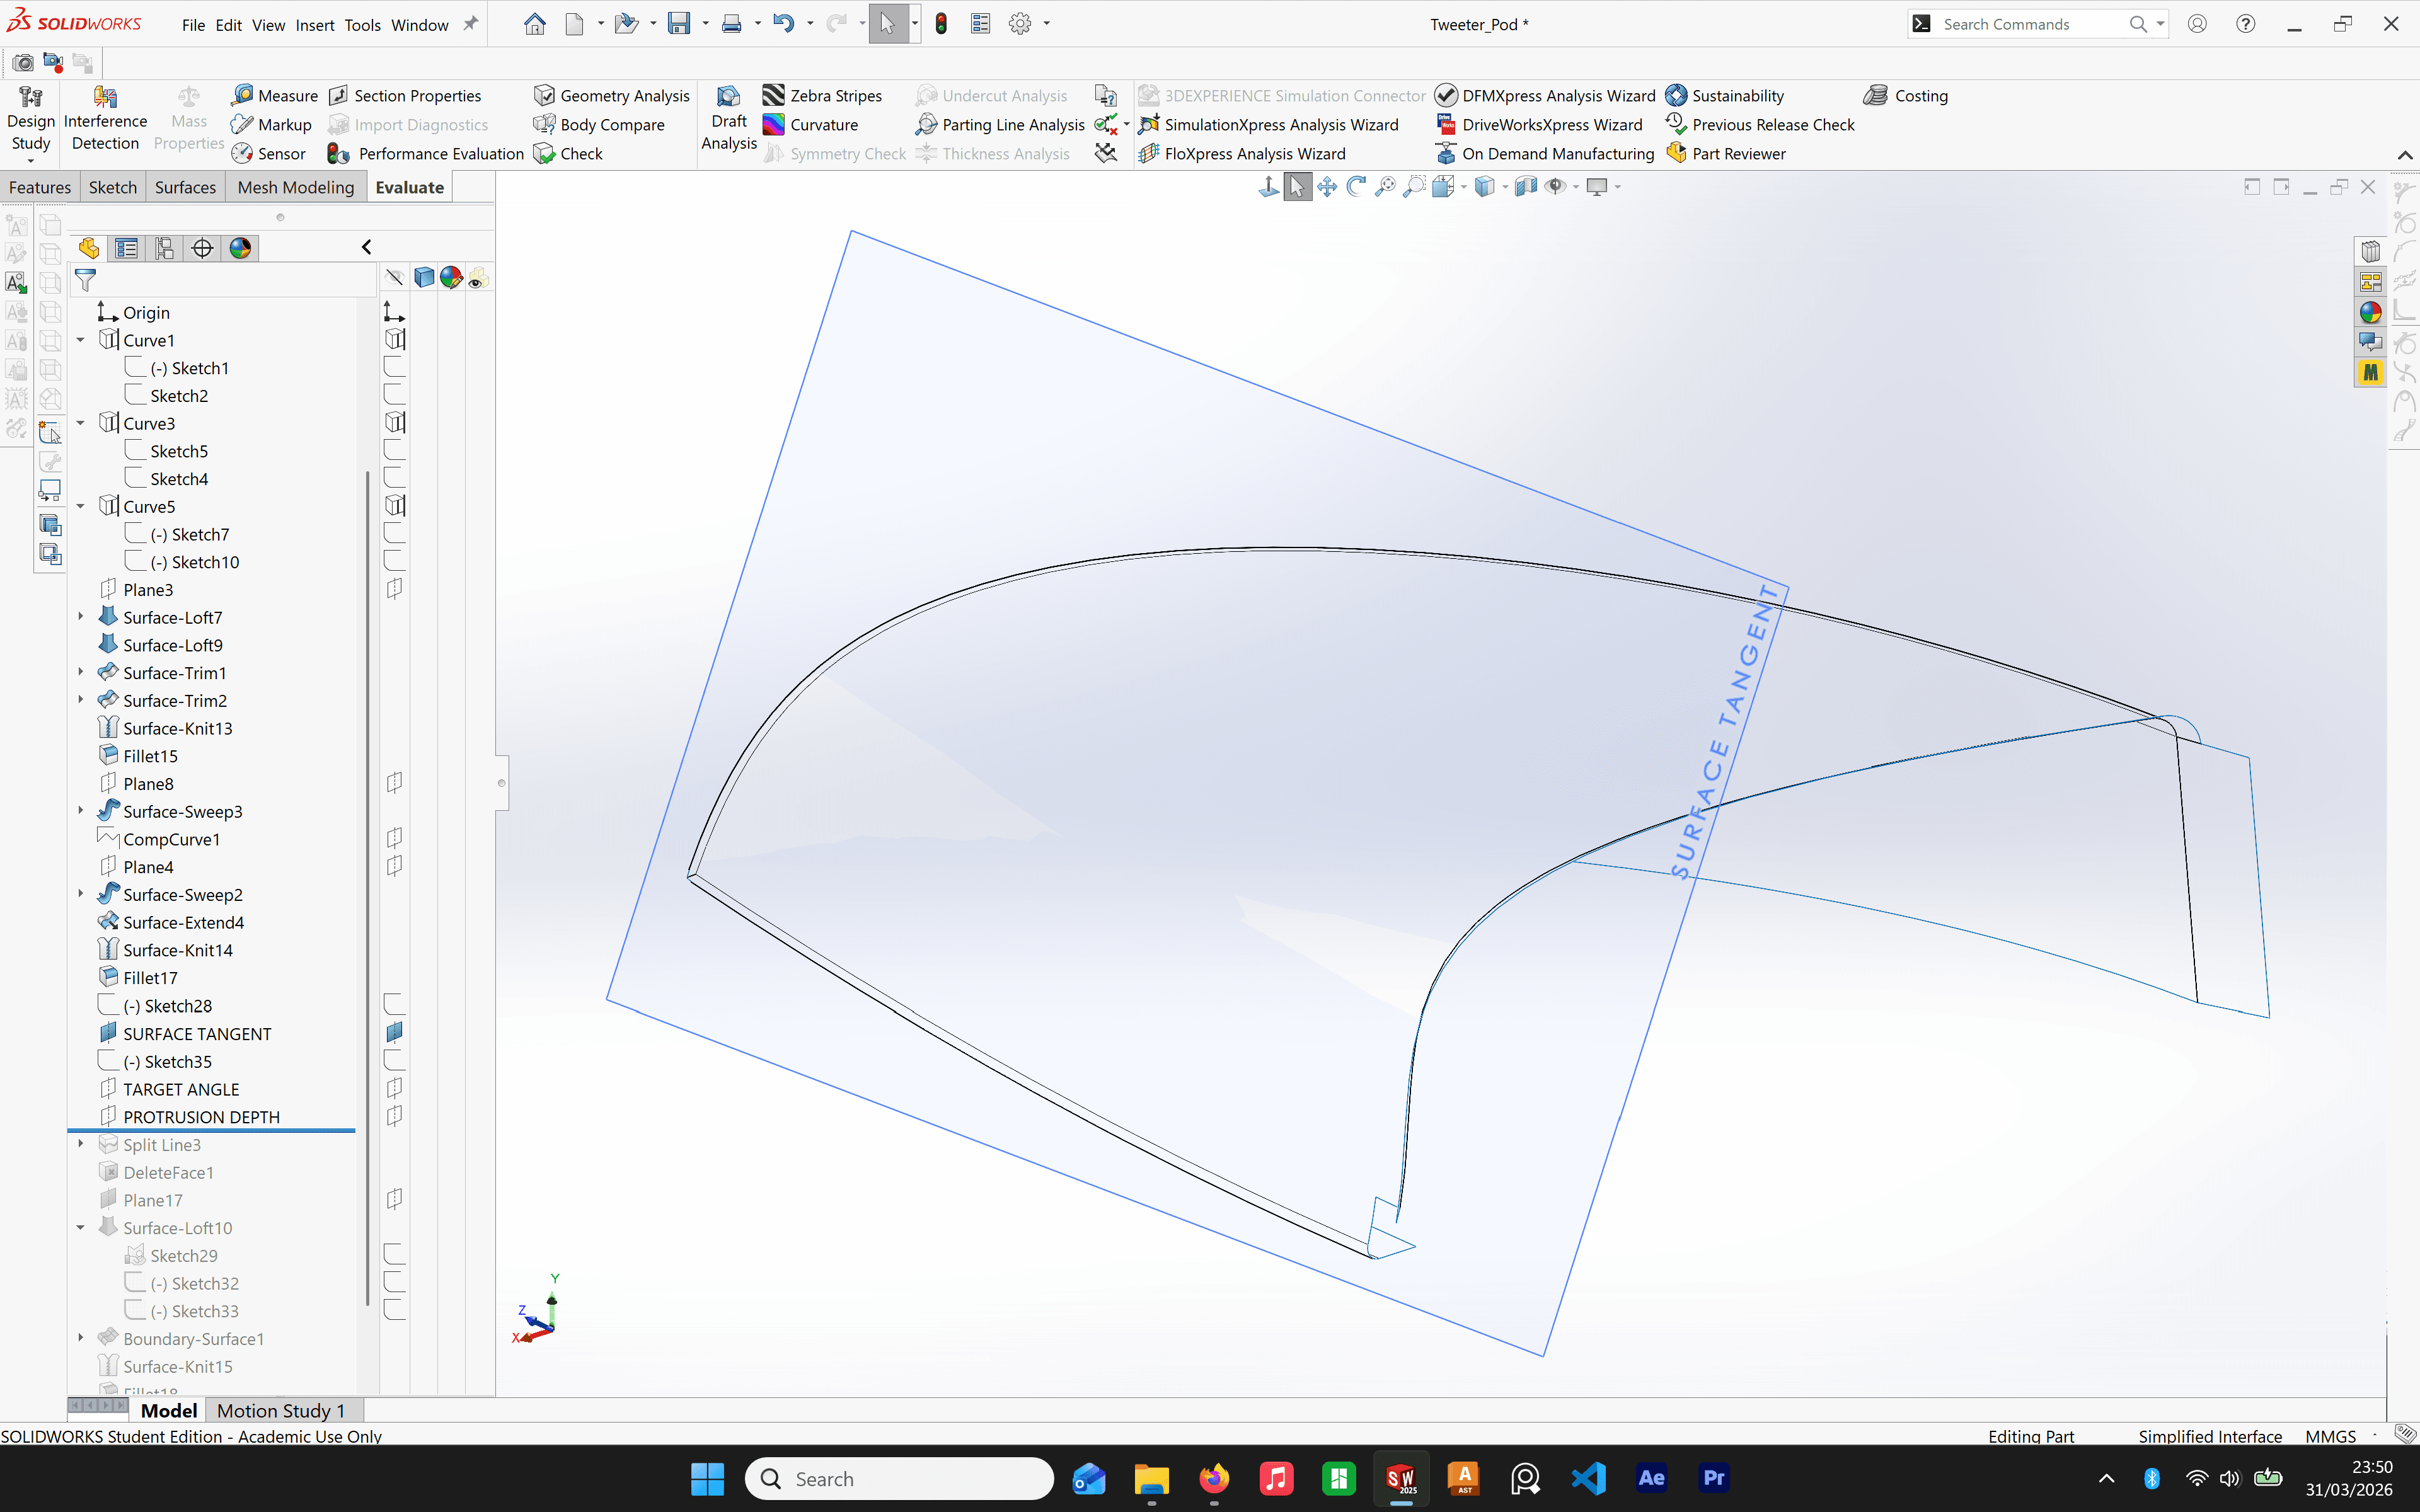This screenshot has height=1512, width=2420.
Task: Open FloXpress Analysis Wizard
Action: click(1242, 153)
